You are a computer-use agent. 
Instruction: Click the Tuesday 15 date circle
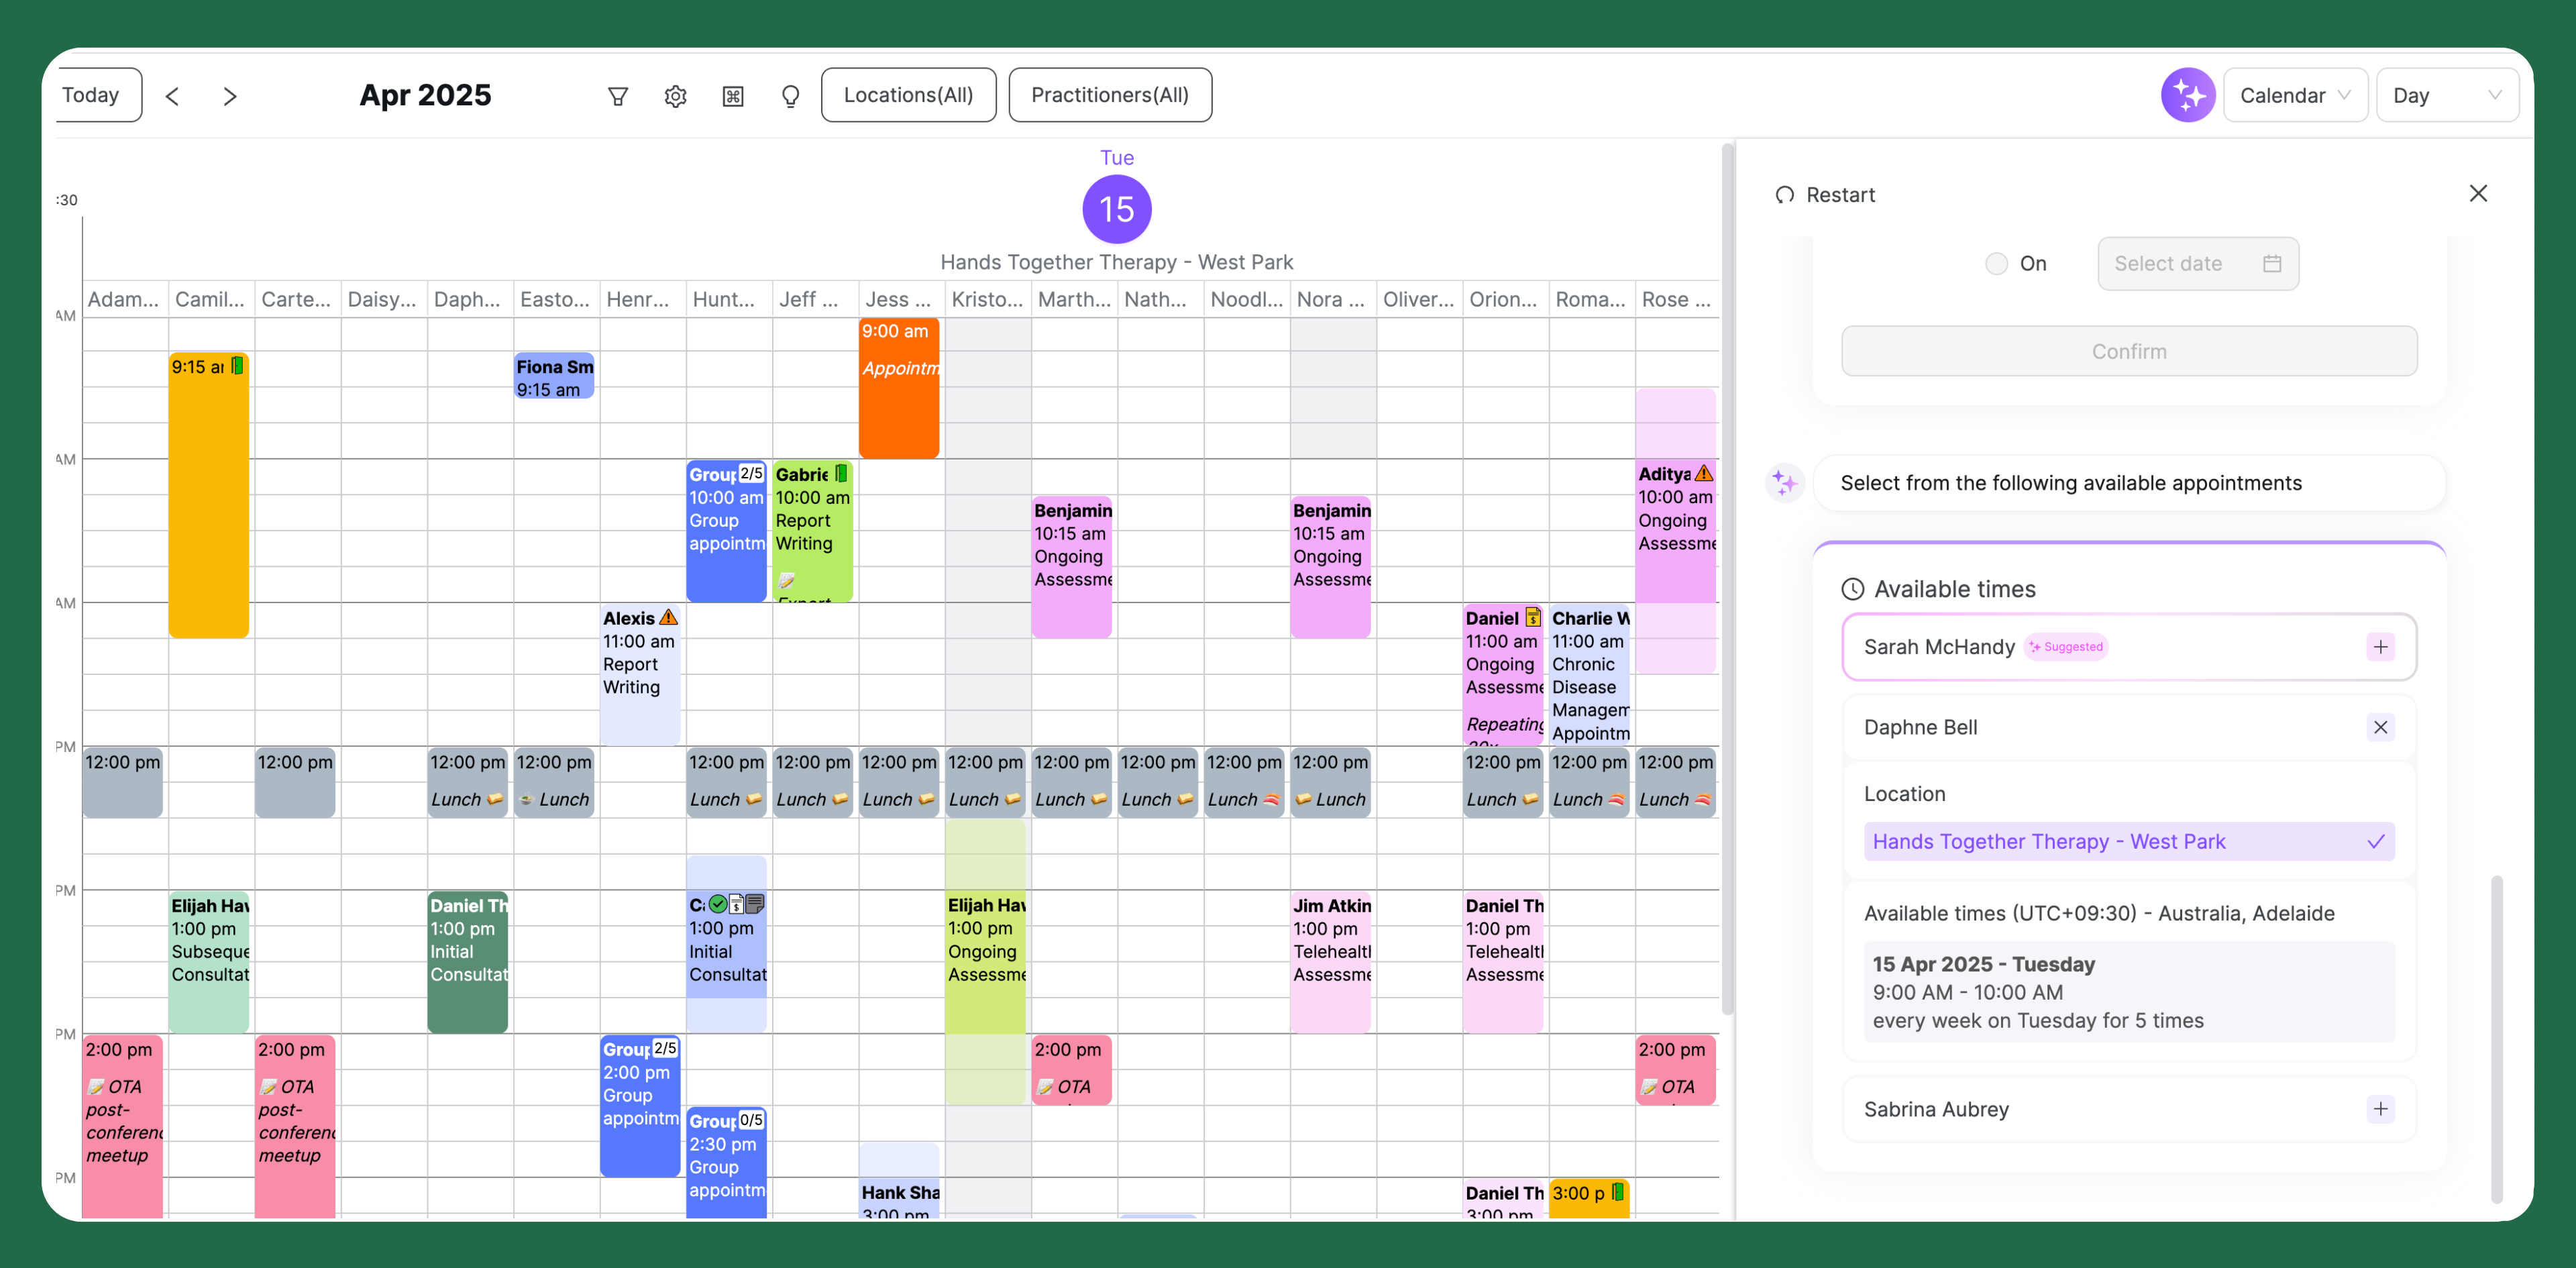(x=1117, y=209)
